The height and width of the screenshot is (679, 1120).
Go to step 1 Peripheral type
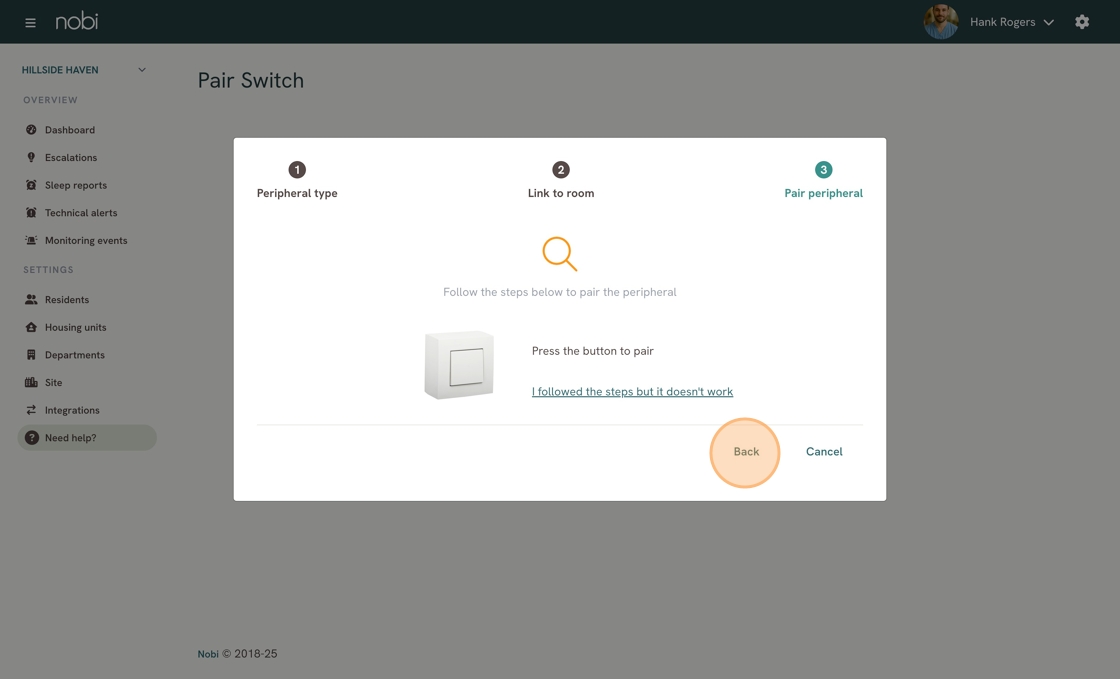tap(297, 170)
